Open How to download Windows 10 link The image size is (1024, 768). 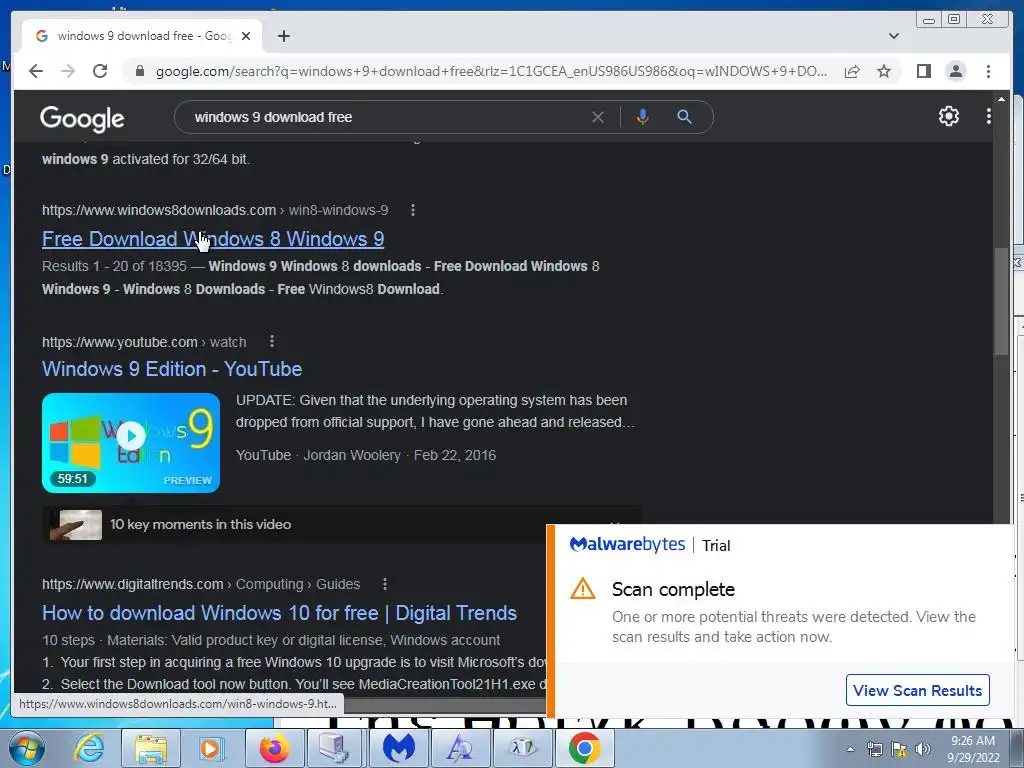coord(280,613)
